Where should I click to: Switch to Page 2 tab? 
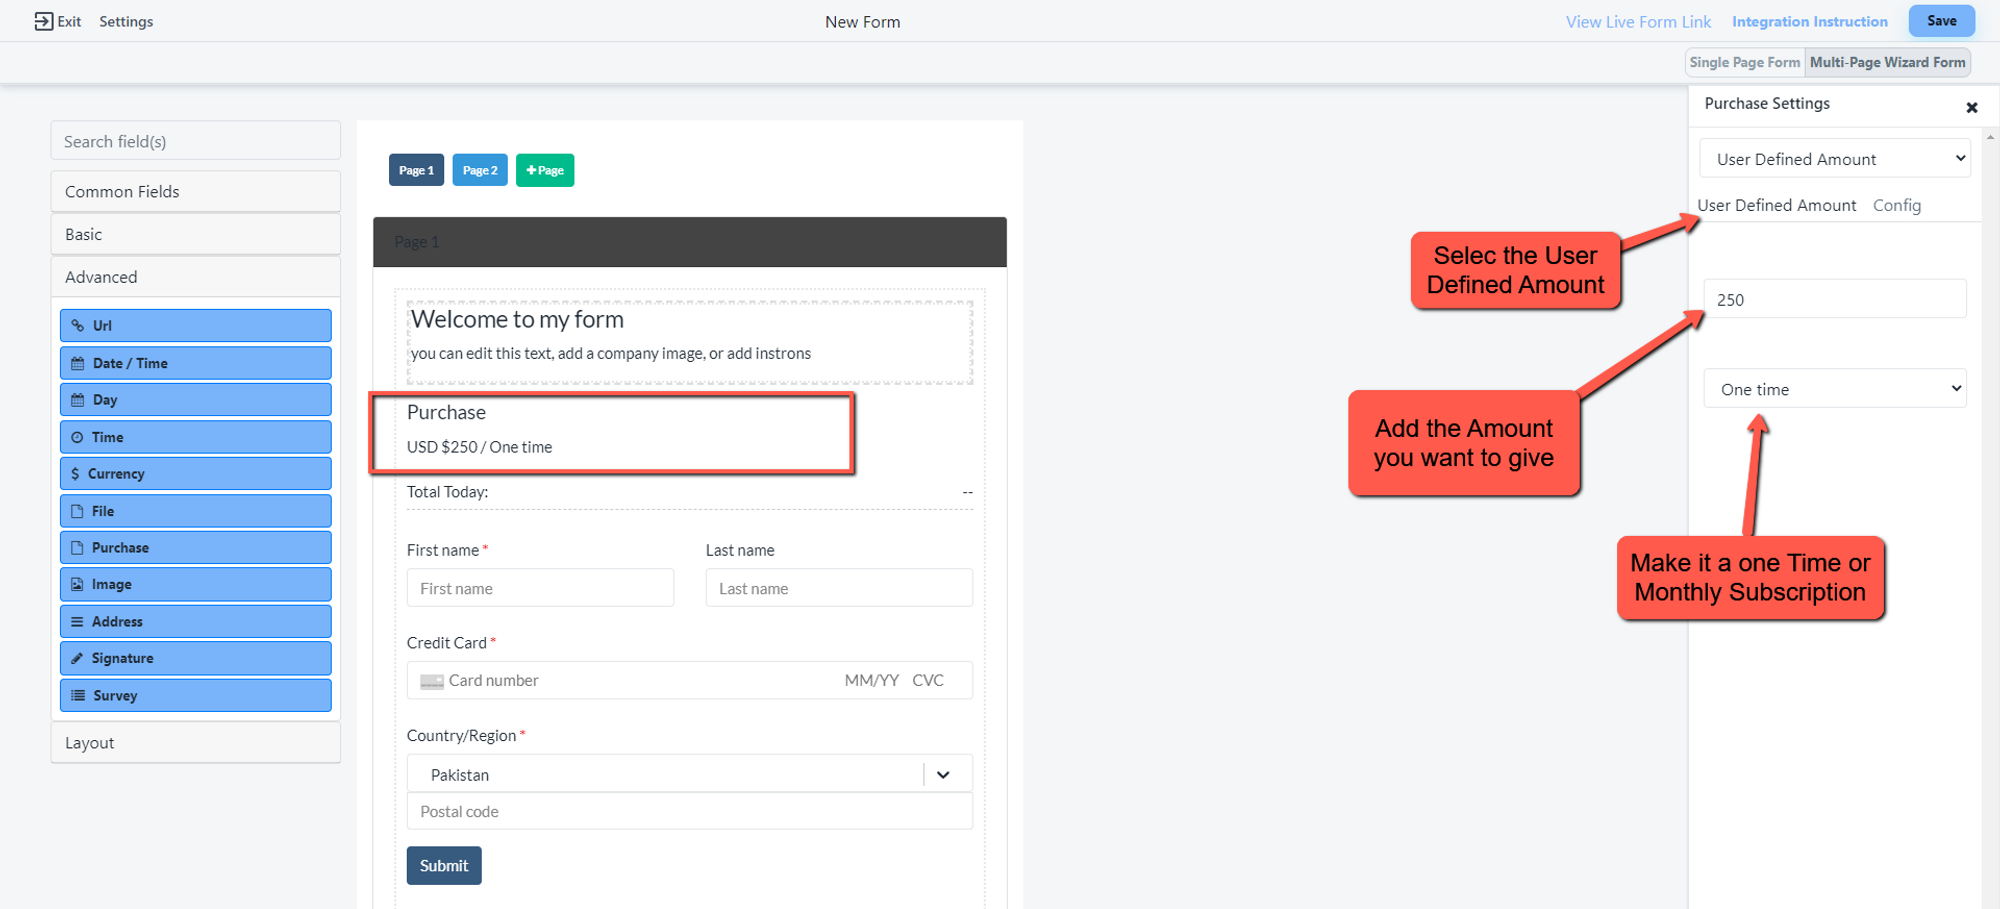point(480,170)
